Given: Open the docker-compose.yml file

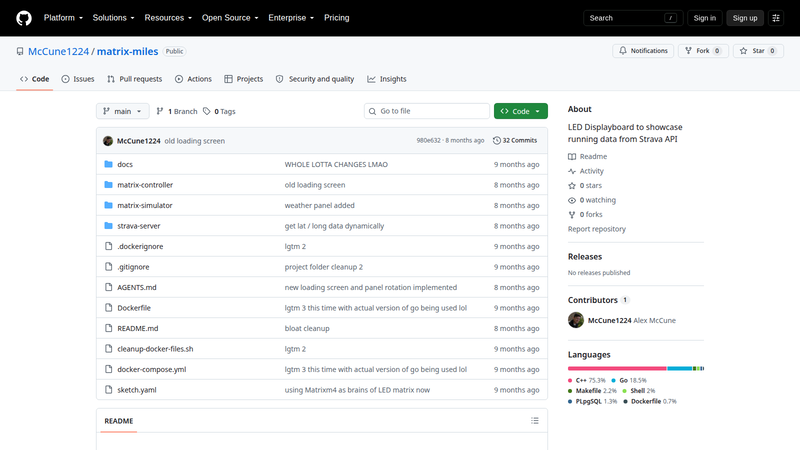Looking at the screenshot, I should pyautogui.click(x=152, y=369).
